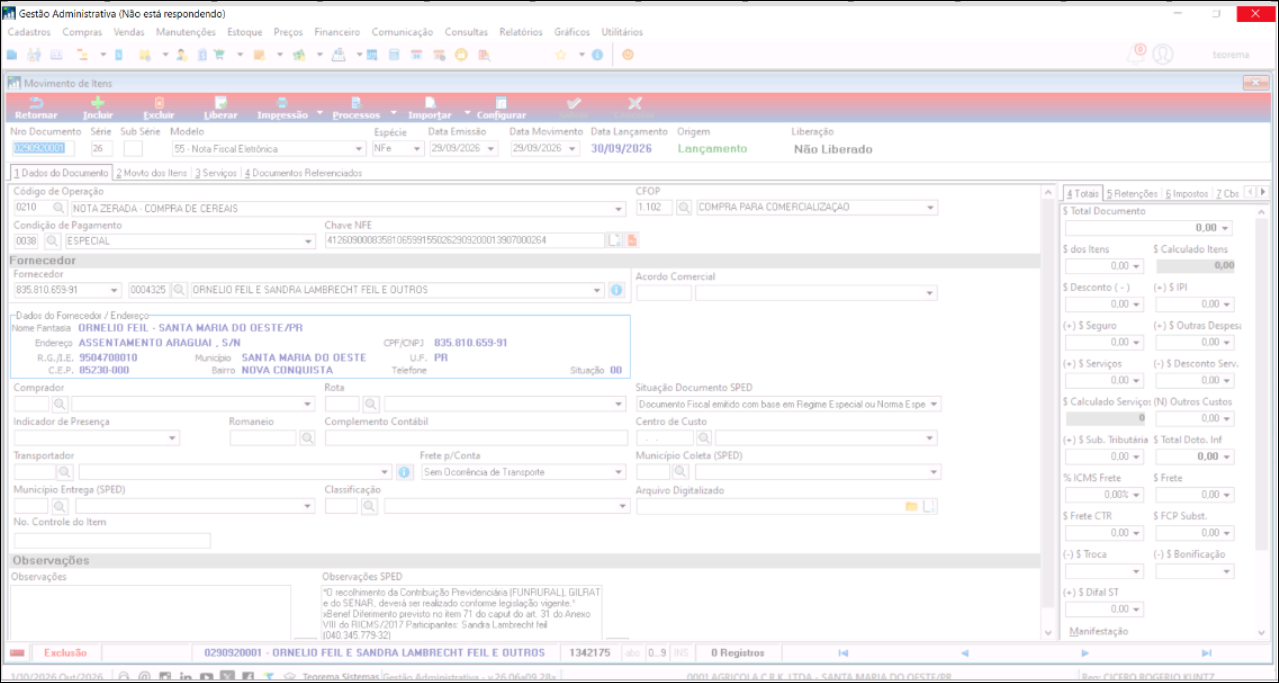
Task: Expand the Situação Documento SPED dropdown
Action: [934, 404]
